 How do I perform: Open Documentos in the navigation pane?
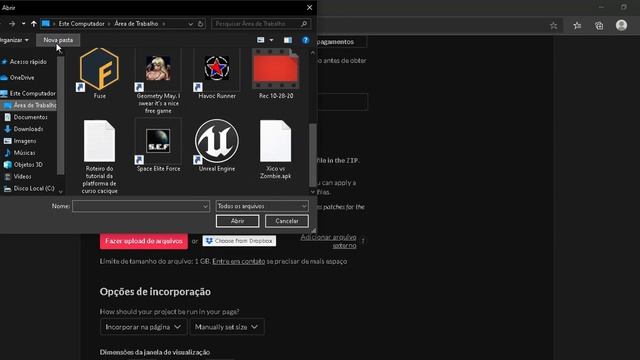(30, 117)
